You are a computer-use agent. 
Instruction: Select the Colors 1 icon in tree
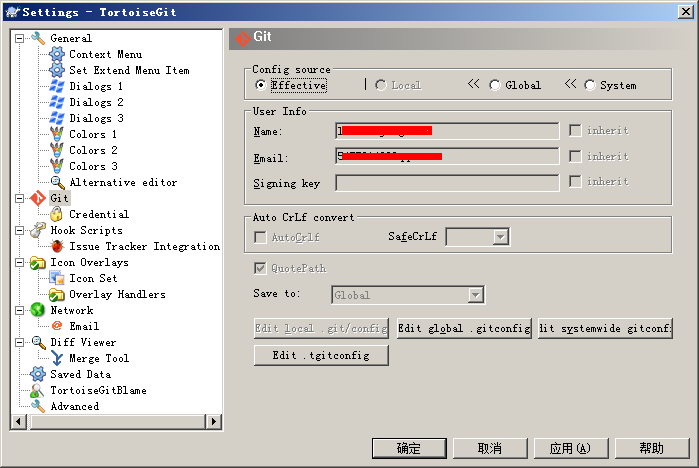(57, 134)
